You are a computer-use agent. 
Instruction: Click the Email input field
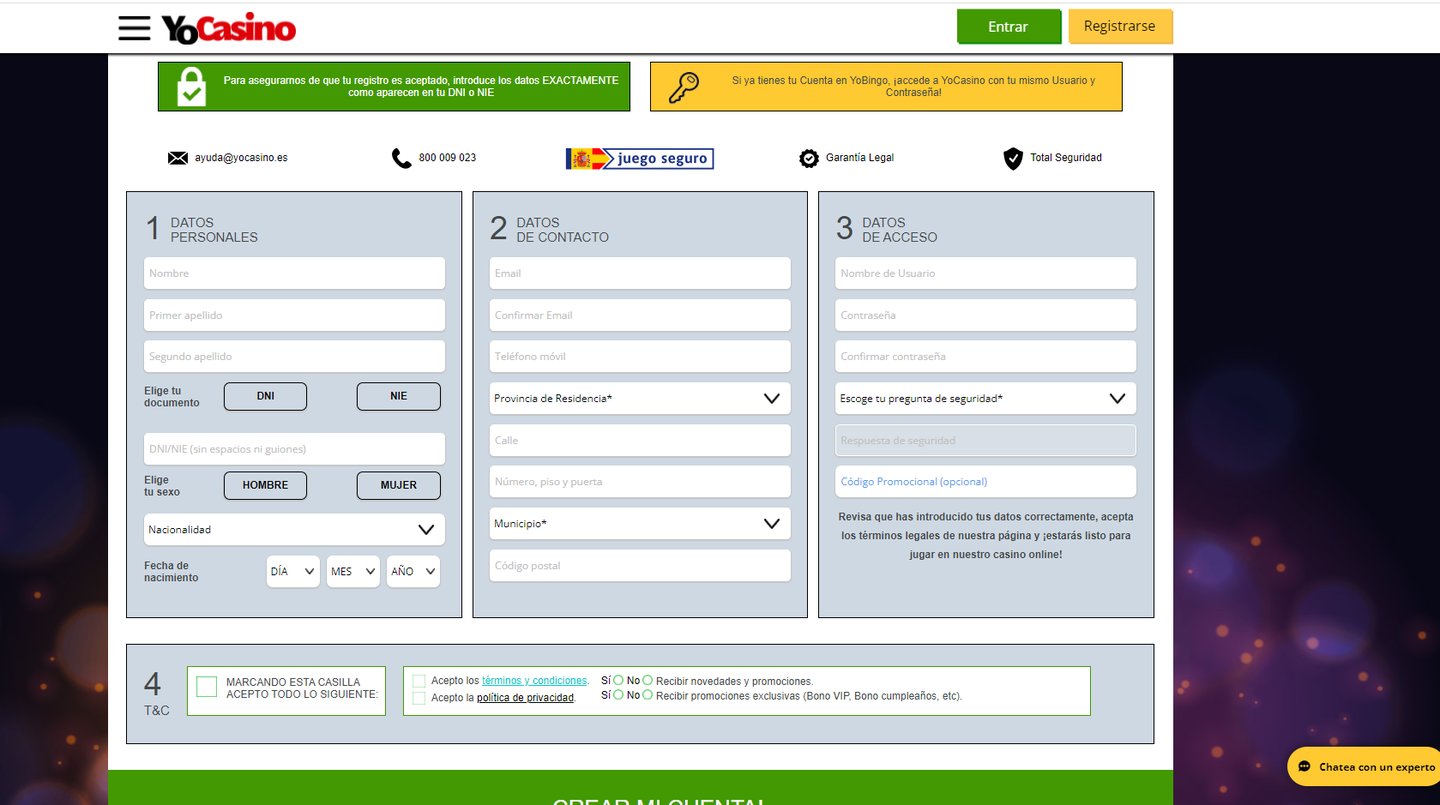coord(640,273)
